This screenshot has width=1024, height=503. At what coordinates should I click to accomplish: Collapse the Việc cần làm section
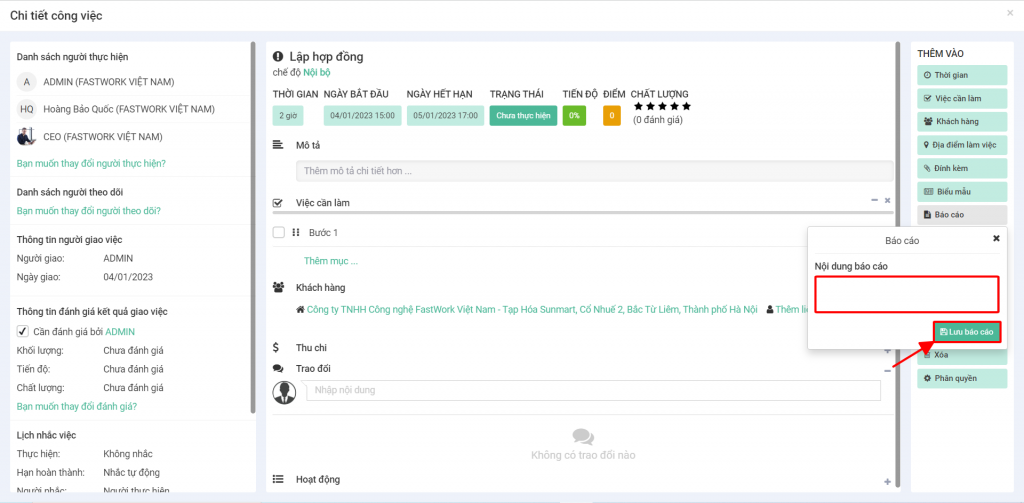click(x=875, y=201)
